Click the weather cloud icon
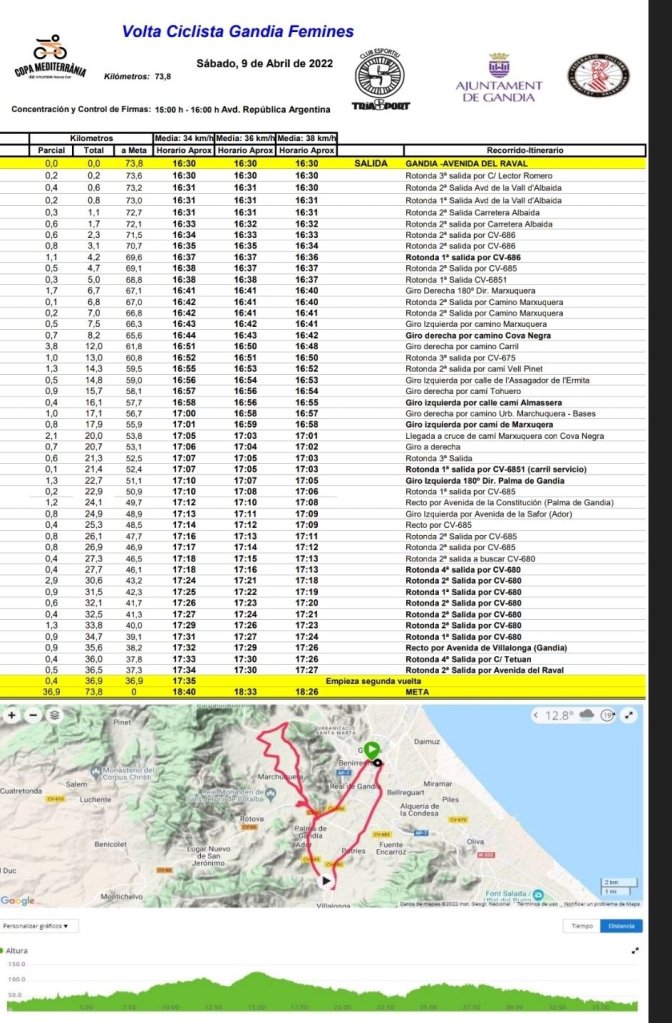Image resolution: width=672 pixels, height=1023 pixels. (x=586, y=716)
